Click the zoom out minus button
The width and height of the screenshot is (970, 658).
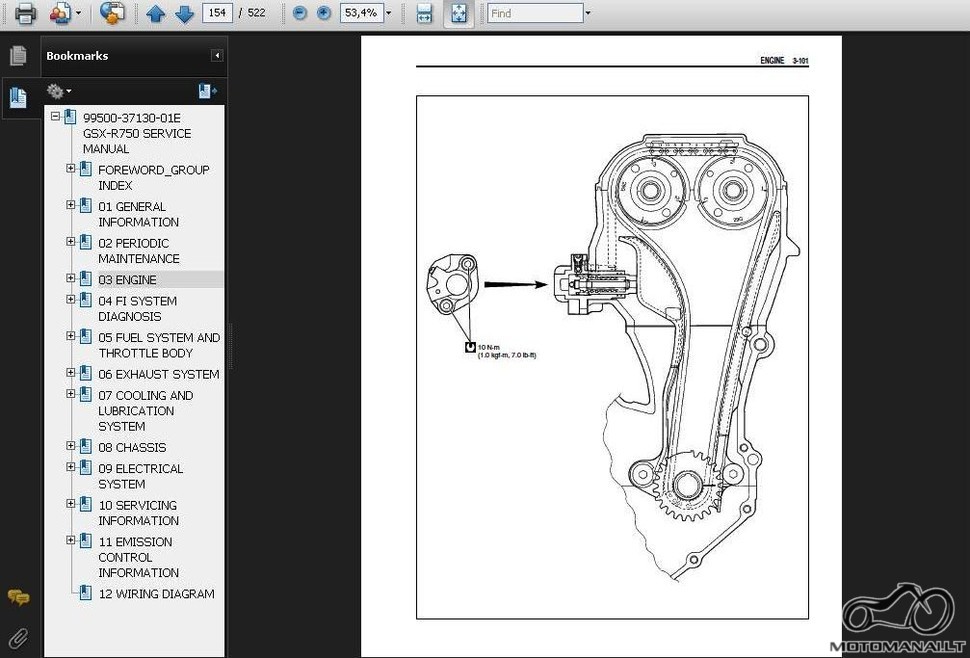pos(300,13)
